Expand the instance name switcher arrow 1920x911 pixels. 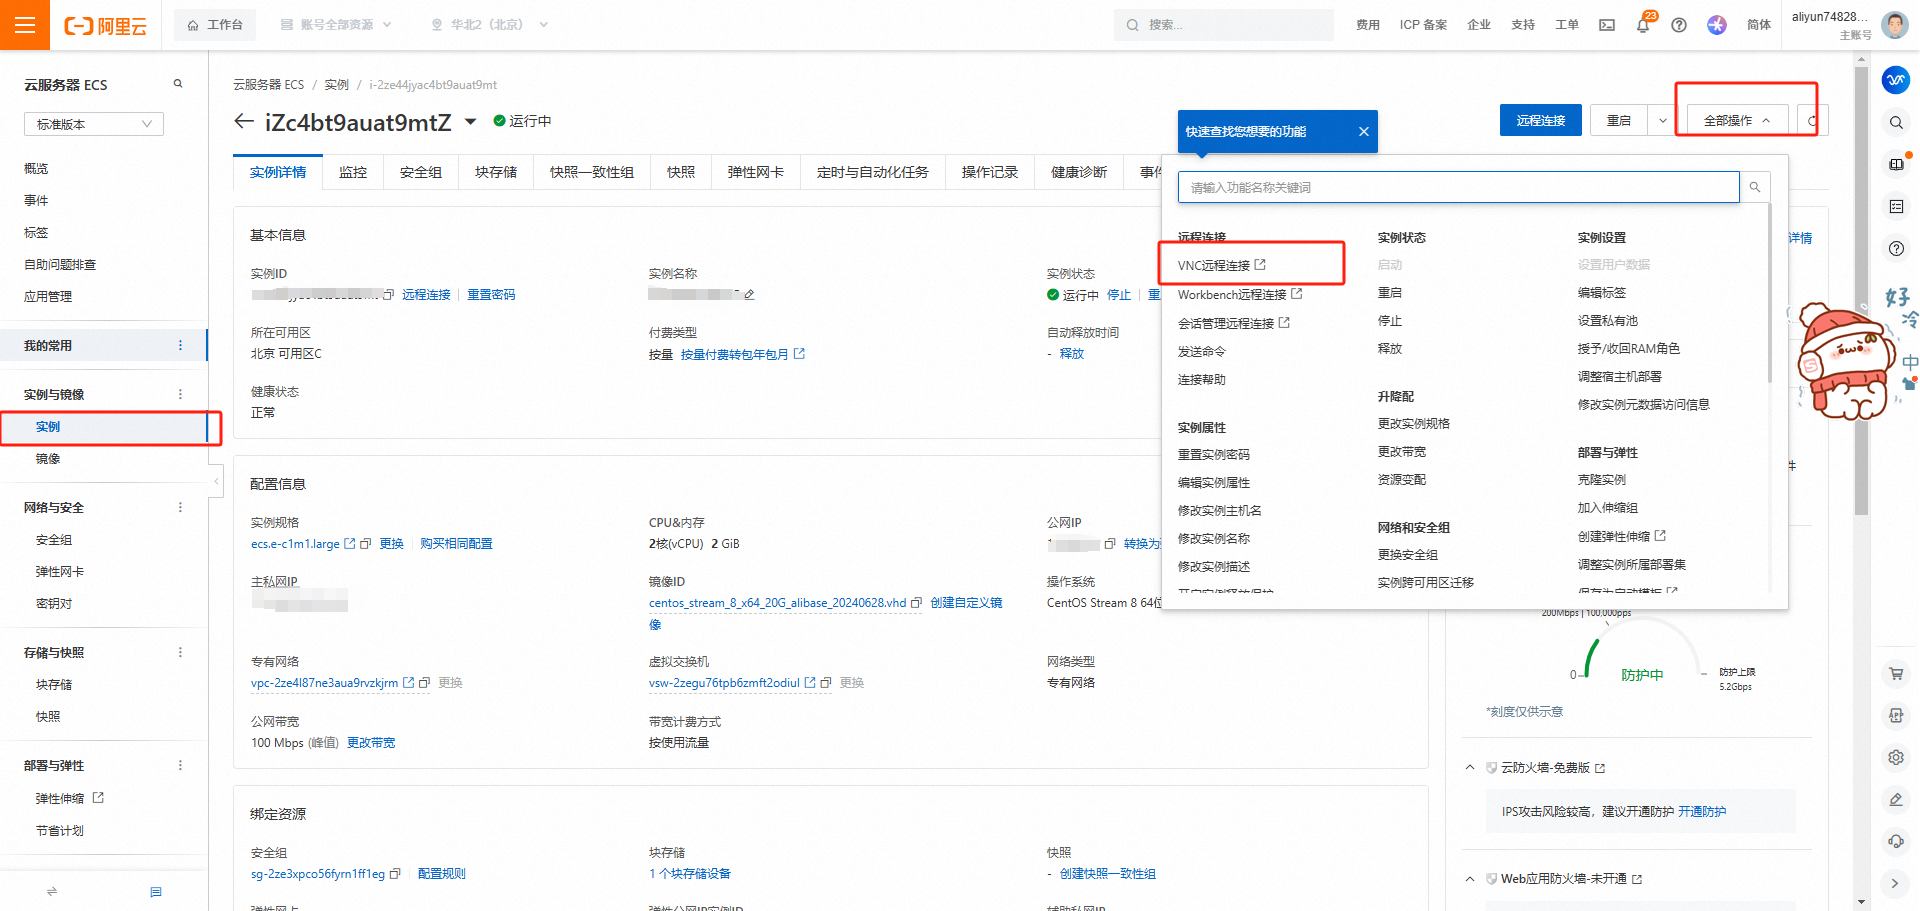click(x=470, y=122)
